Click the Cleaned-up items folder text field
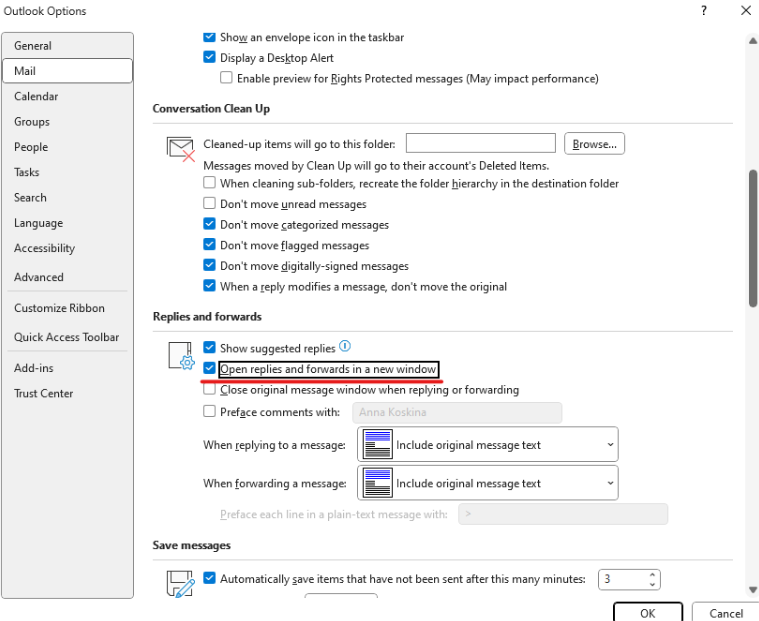The image size is (759, 621). [480, 144]
